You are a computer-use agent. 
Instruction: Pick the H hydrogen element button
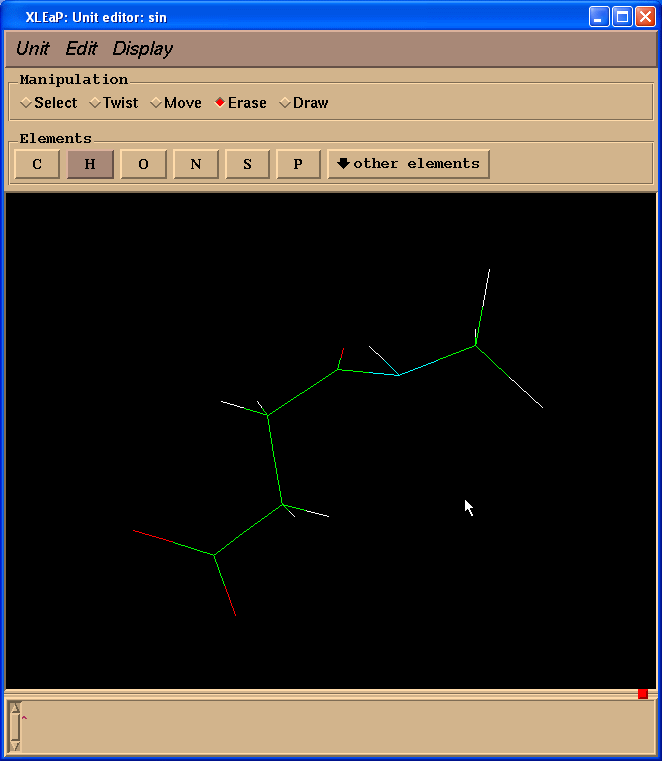(90, 164)
